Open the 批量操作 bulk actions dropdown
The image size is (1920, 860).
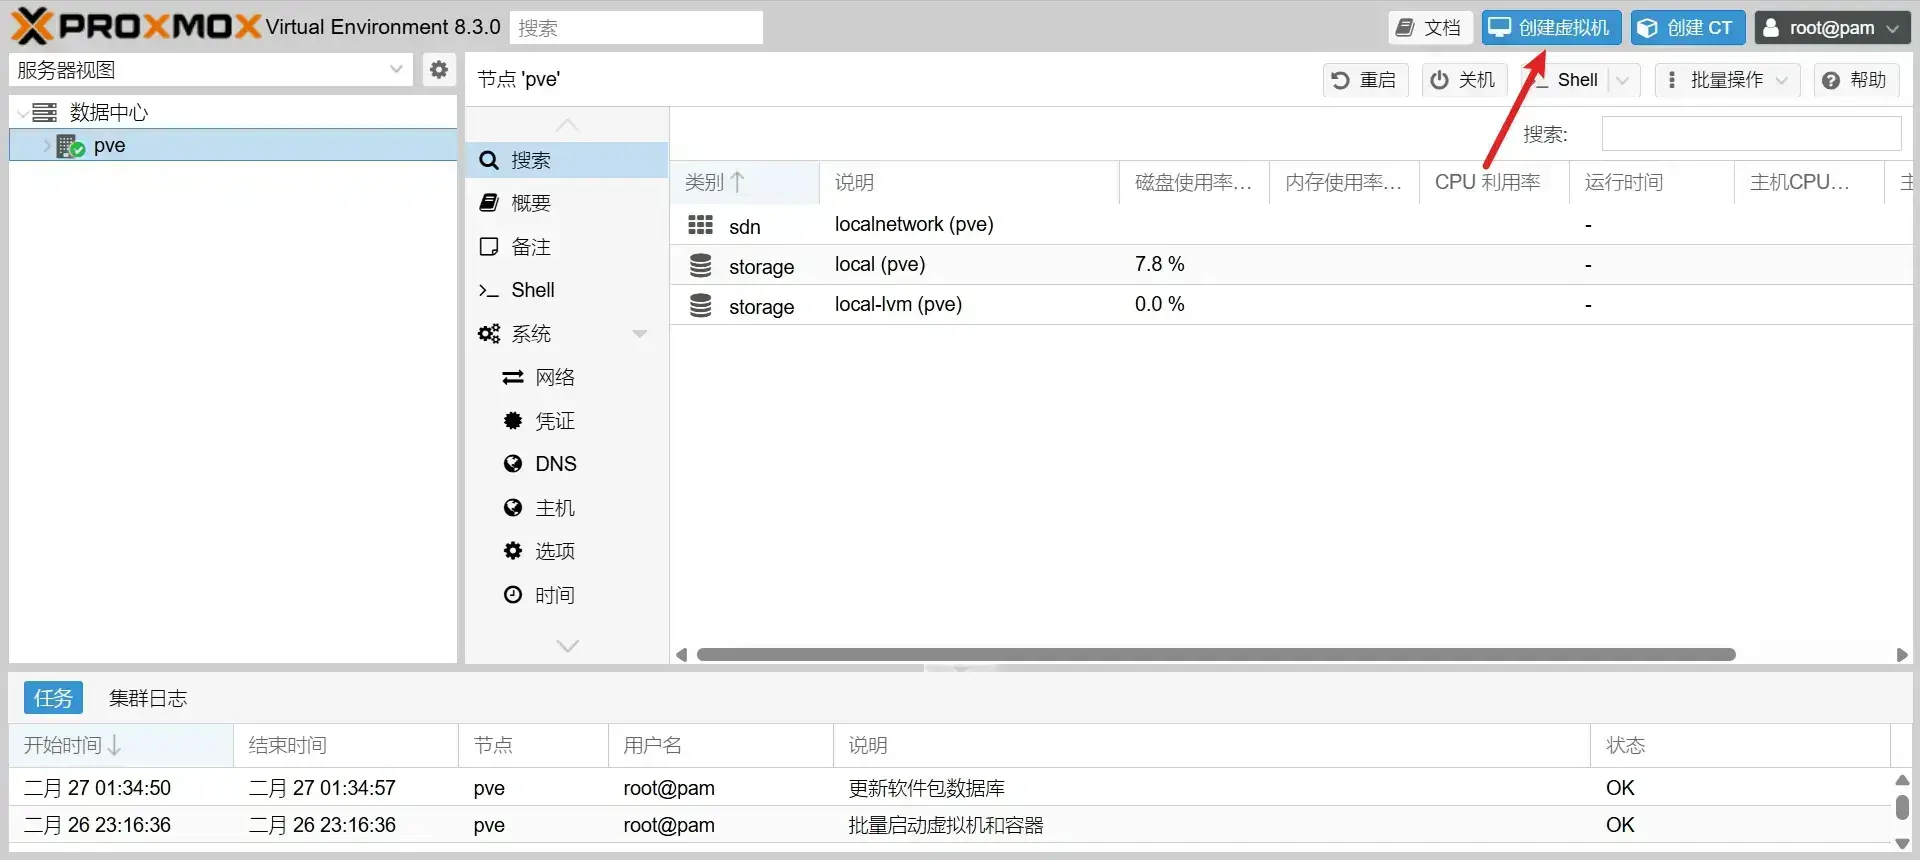coord(1727,80)
